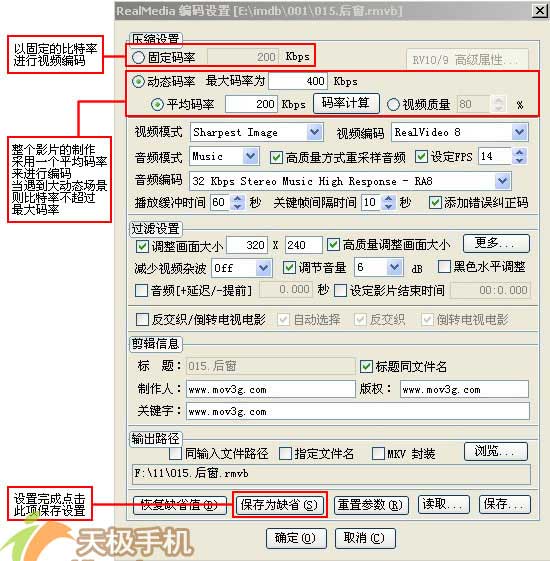Toggle the 添加错误纠正码 checkbox

tap(435, 203)
